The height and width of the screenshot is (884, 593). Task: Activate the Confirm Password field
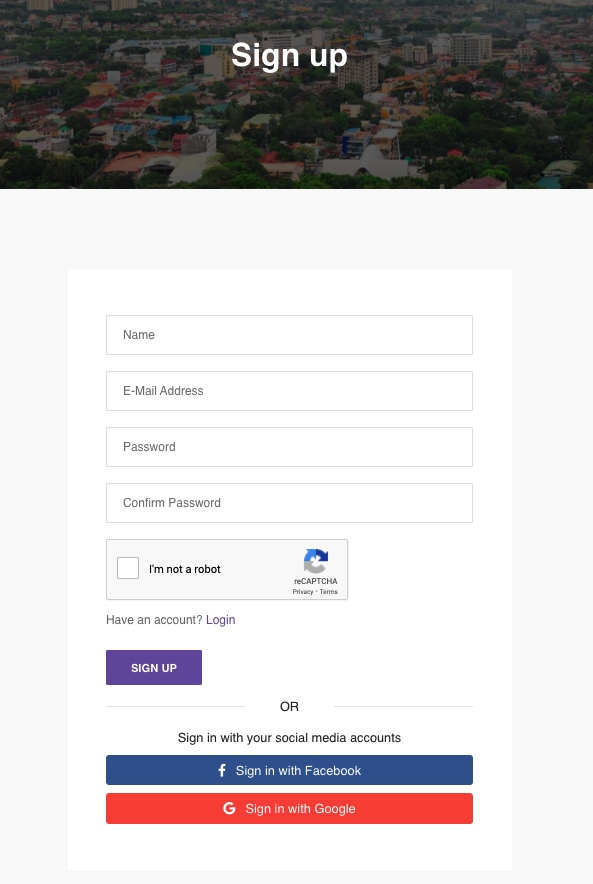tap(289, 503)
